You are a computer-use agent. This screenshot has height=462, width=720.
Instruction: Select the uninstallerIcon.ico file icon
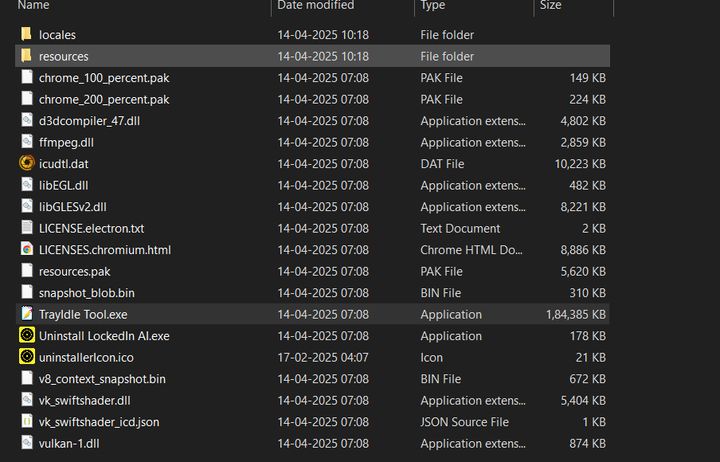27,357
